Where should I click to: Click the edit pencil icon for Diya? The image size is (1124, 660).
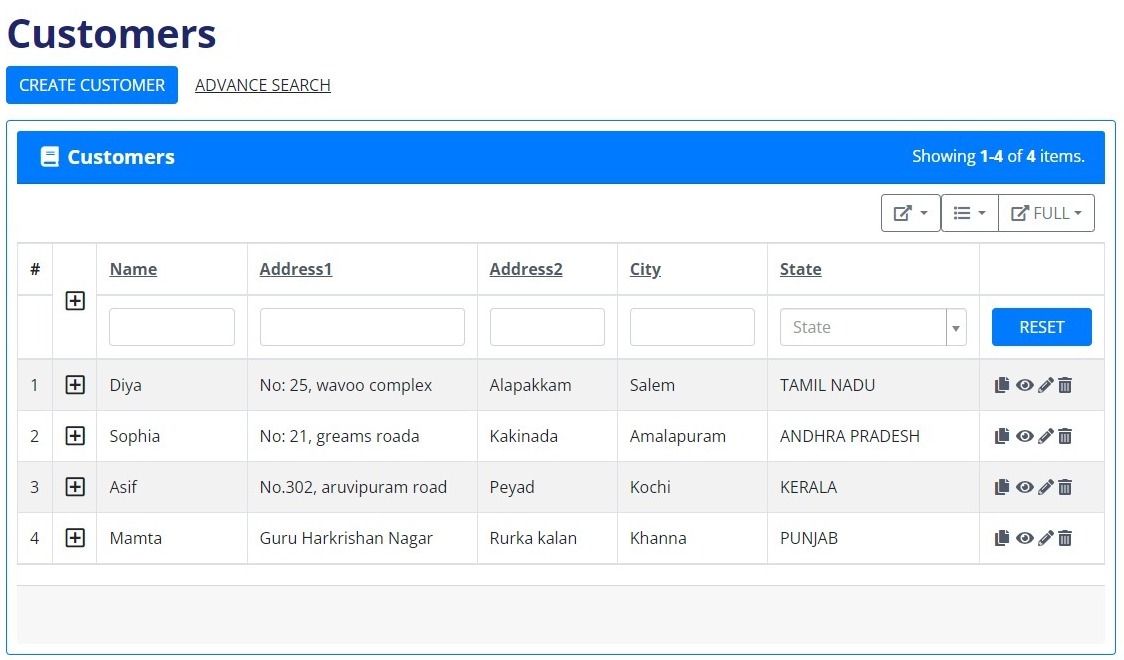point(1046,385)
